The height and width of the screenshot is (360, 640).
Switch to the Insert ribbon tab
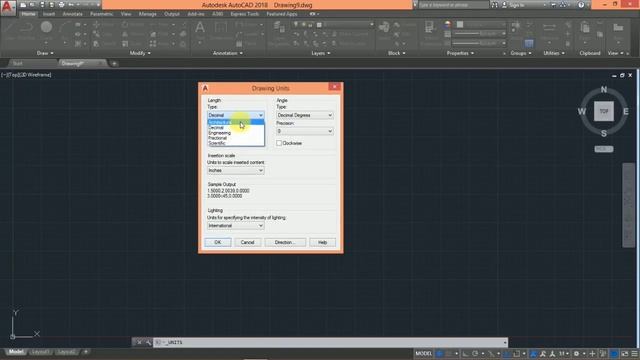[49, 14]
